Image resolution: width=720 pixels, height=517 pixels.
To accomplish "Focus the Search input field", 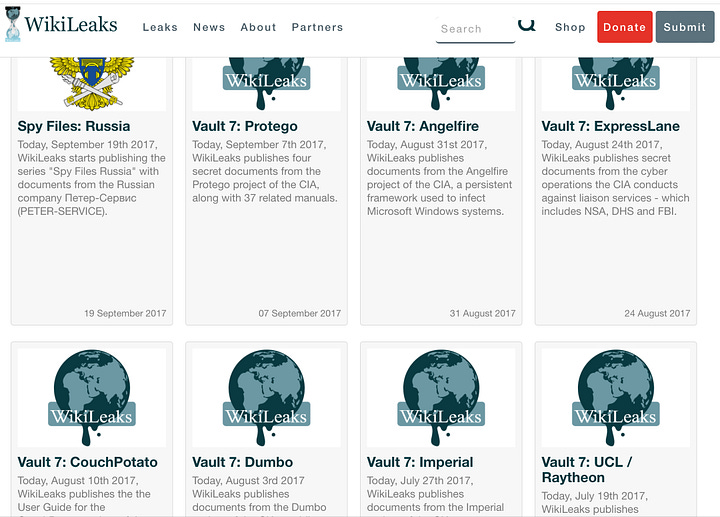I will pyautogui.click(x=475, y=29).
